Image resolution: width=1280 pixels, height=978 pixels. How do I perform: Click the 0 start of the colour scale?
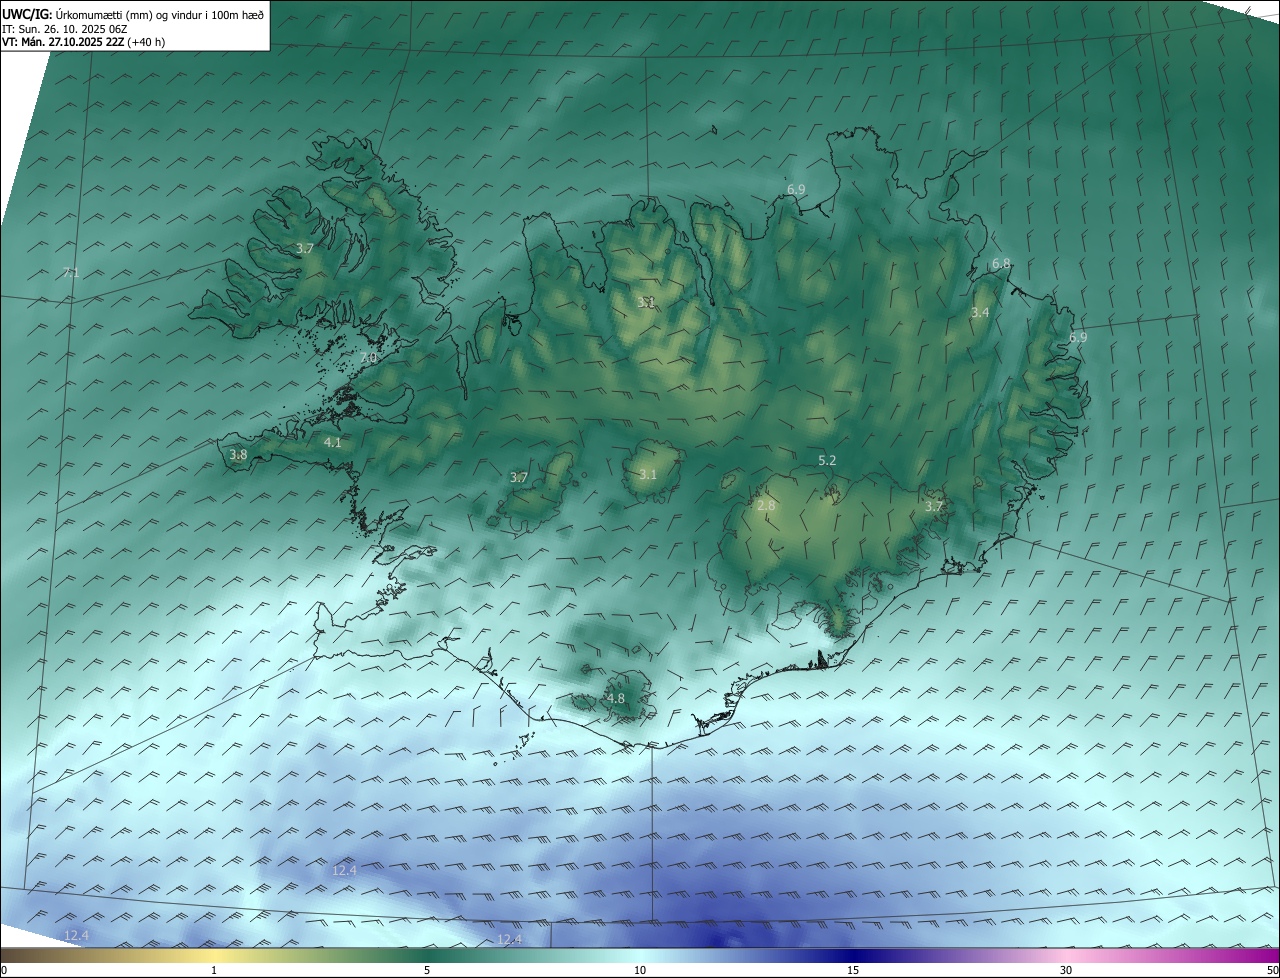pos(5,970)
